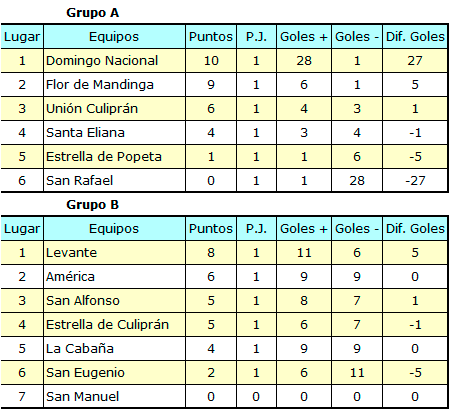Click the Grupo A title
Screen dimensions: 449x409
pos(92,13)
